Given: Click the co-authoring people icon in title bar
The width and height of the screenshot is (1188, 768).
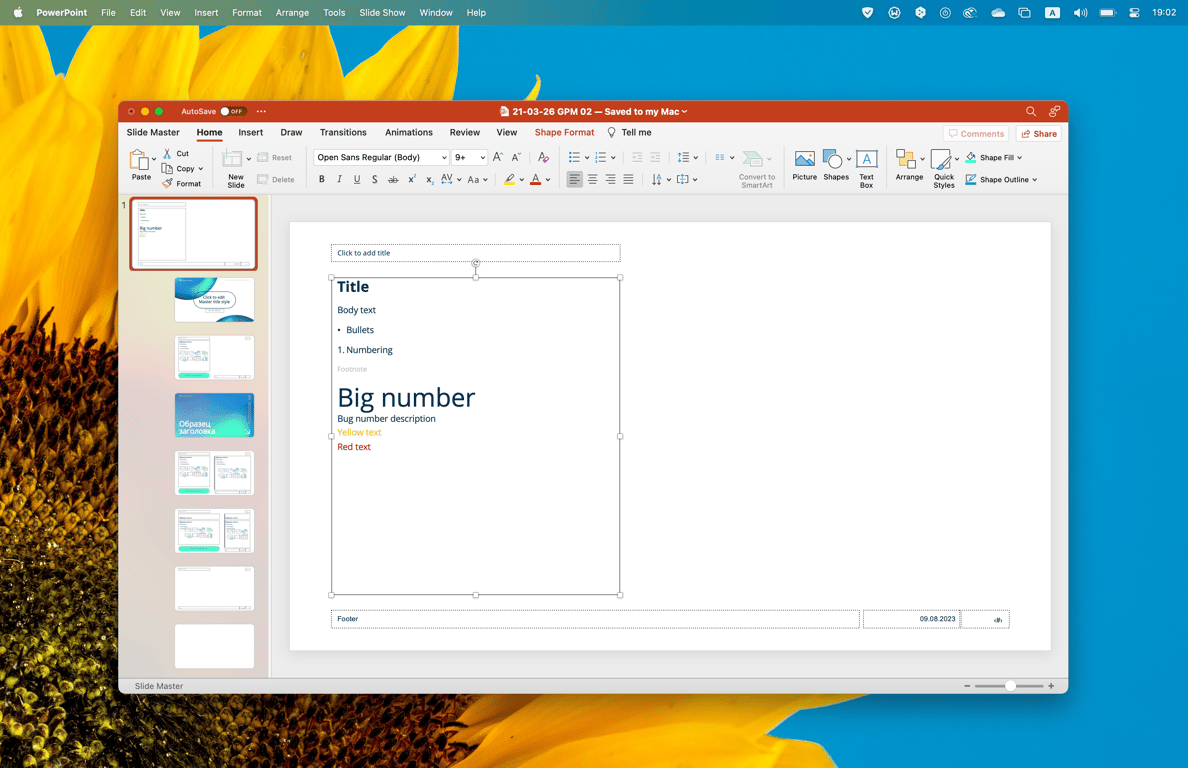Looking at the screenshot, I should click(1054, 111).
